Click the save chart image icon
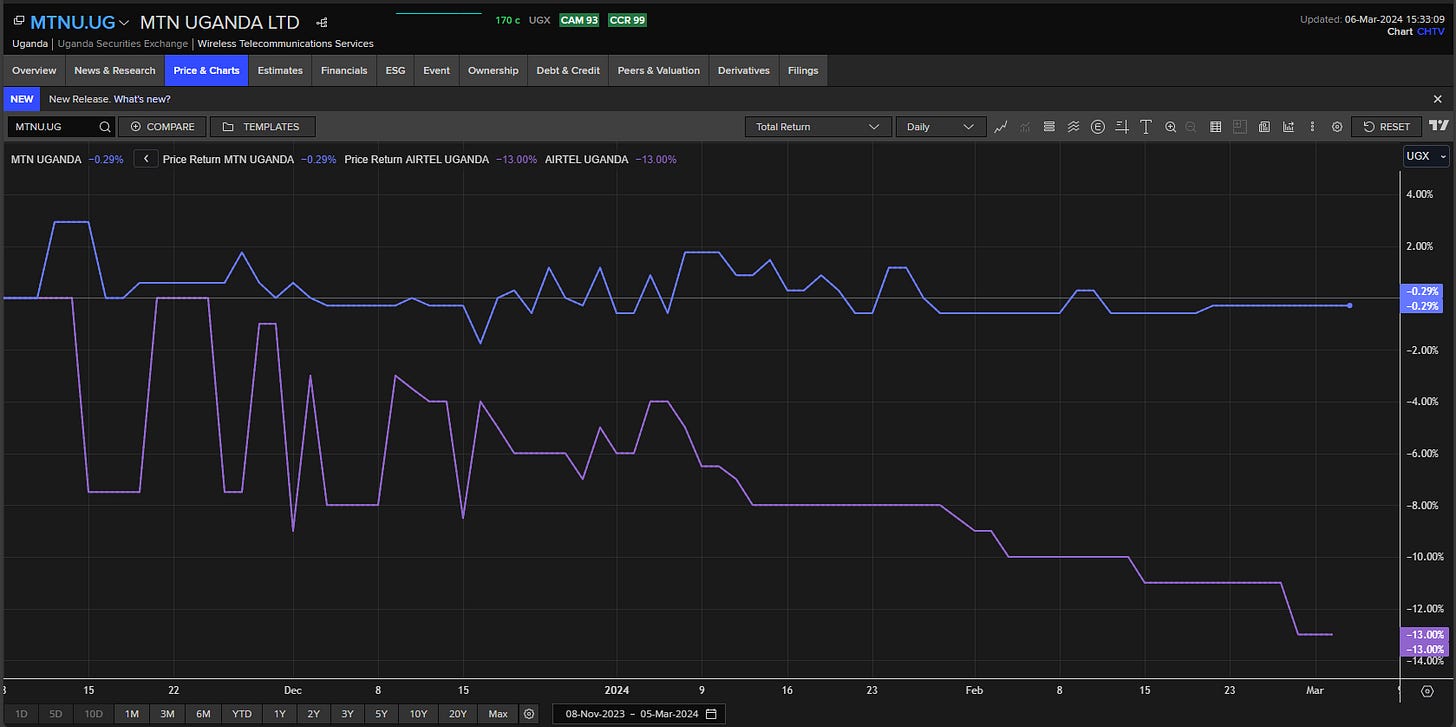The height and width of the screenshot is (727, 1456). (x=1264, y=127)
